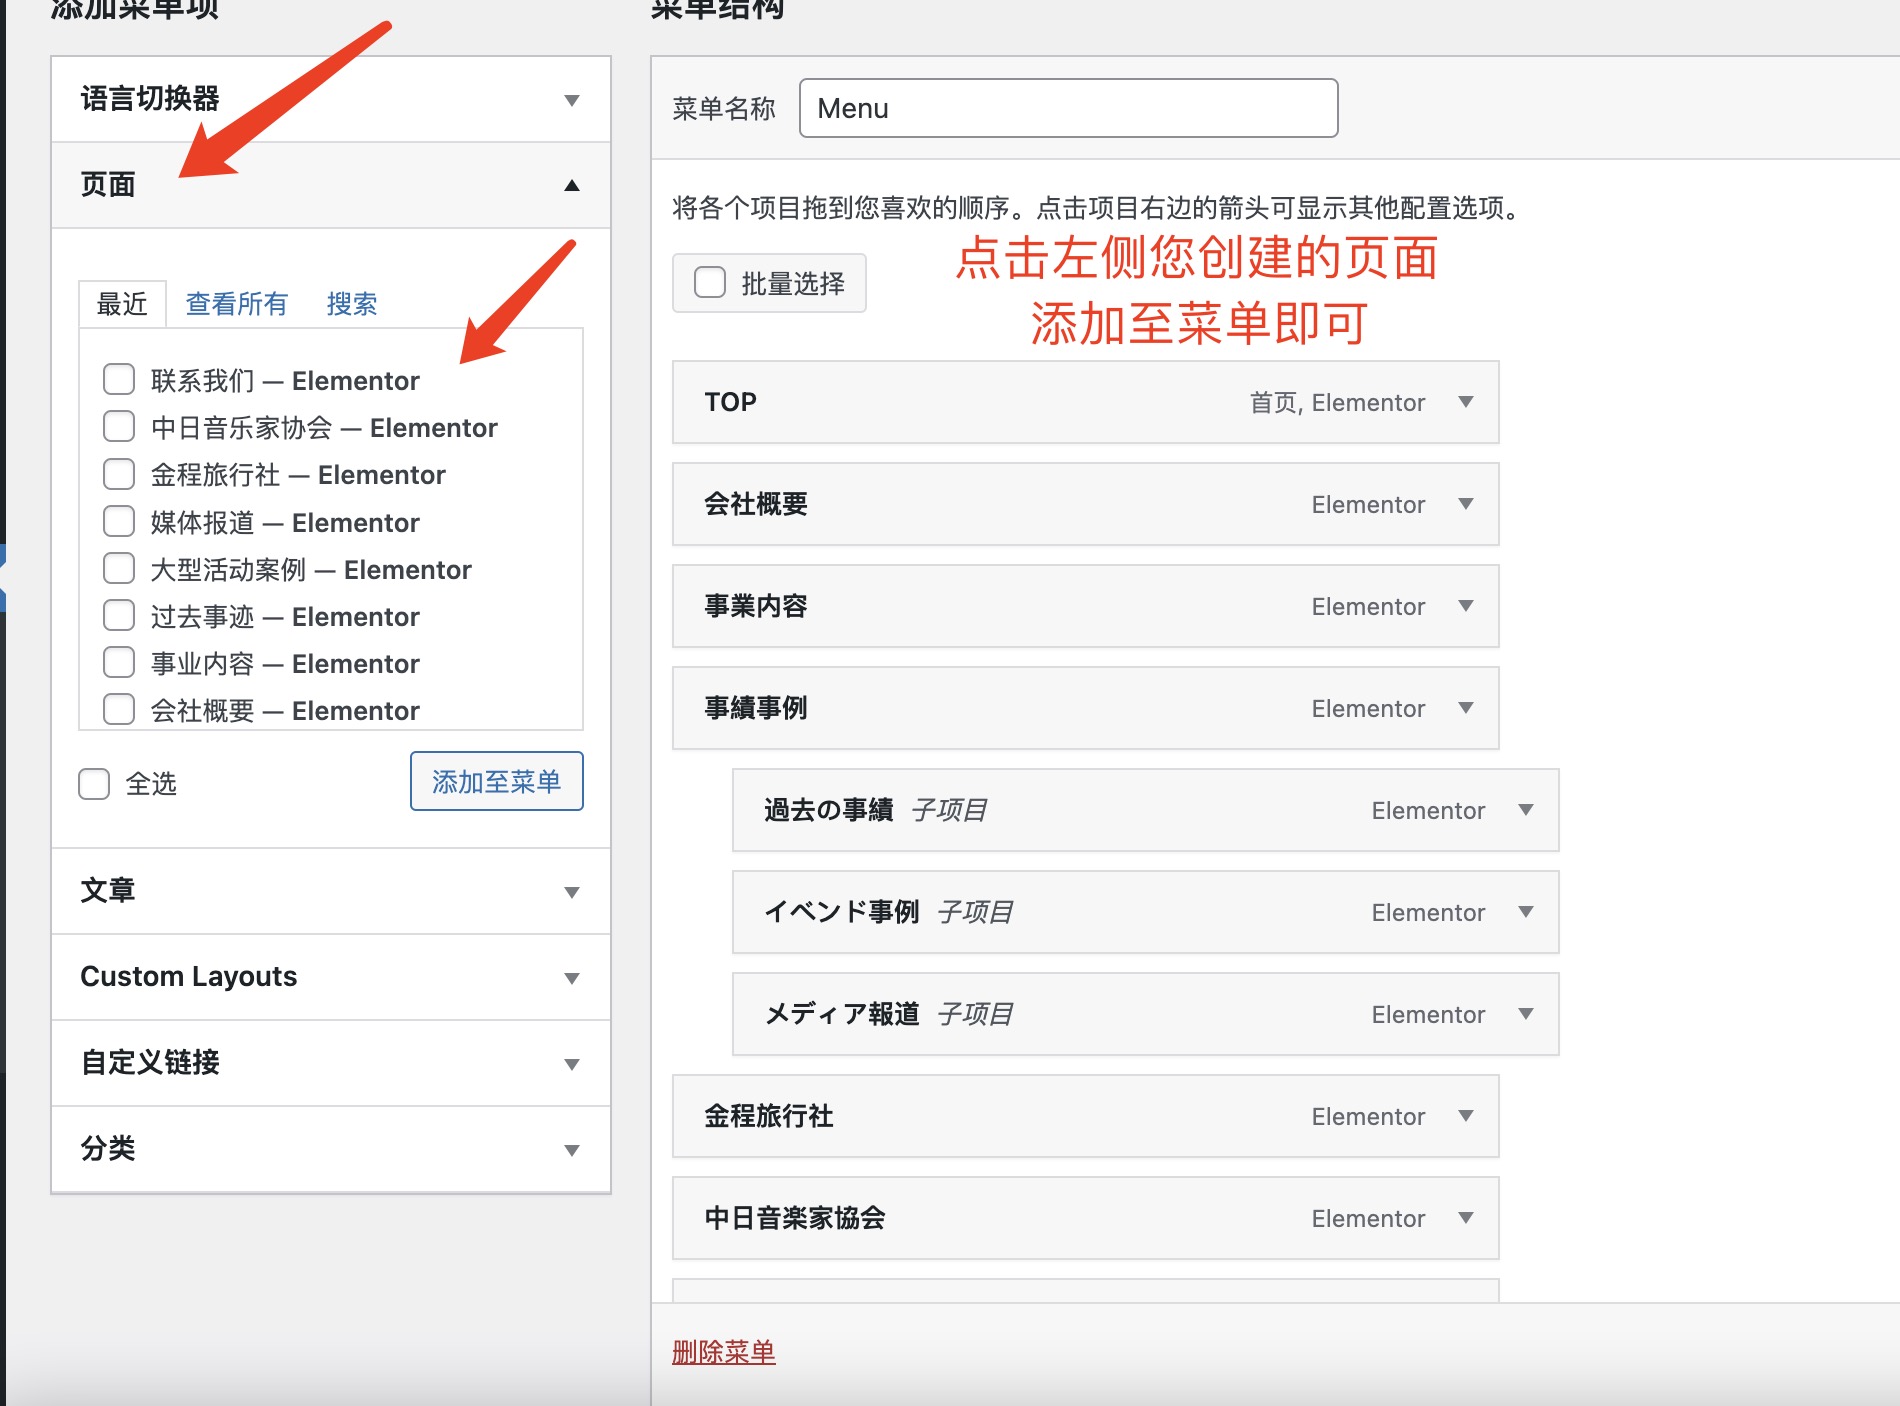
Task: Check the 联系我们 page checkbox
Action: pyautogui.click(x=119, y=380)
